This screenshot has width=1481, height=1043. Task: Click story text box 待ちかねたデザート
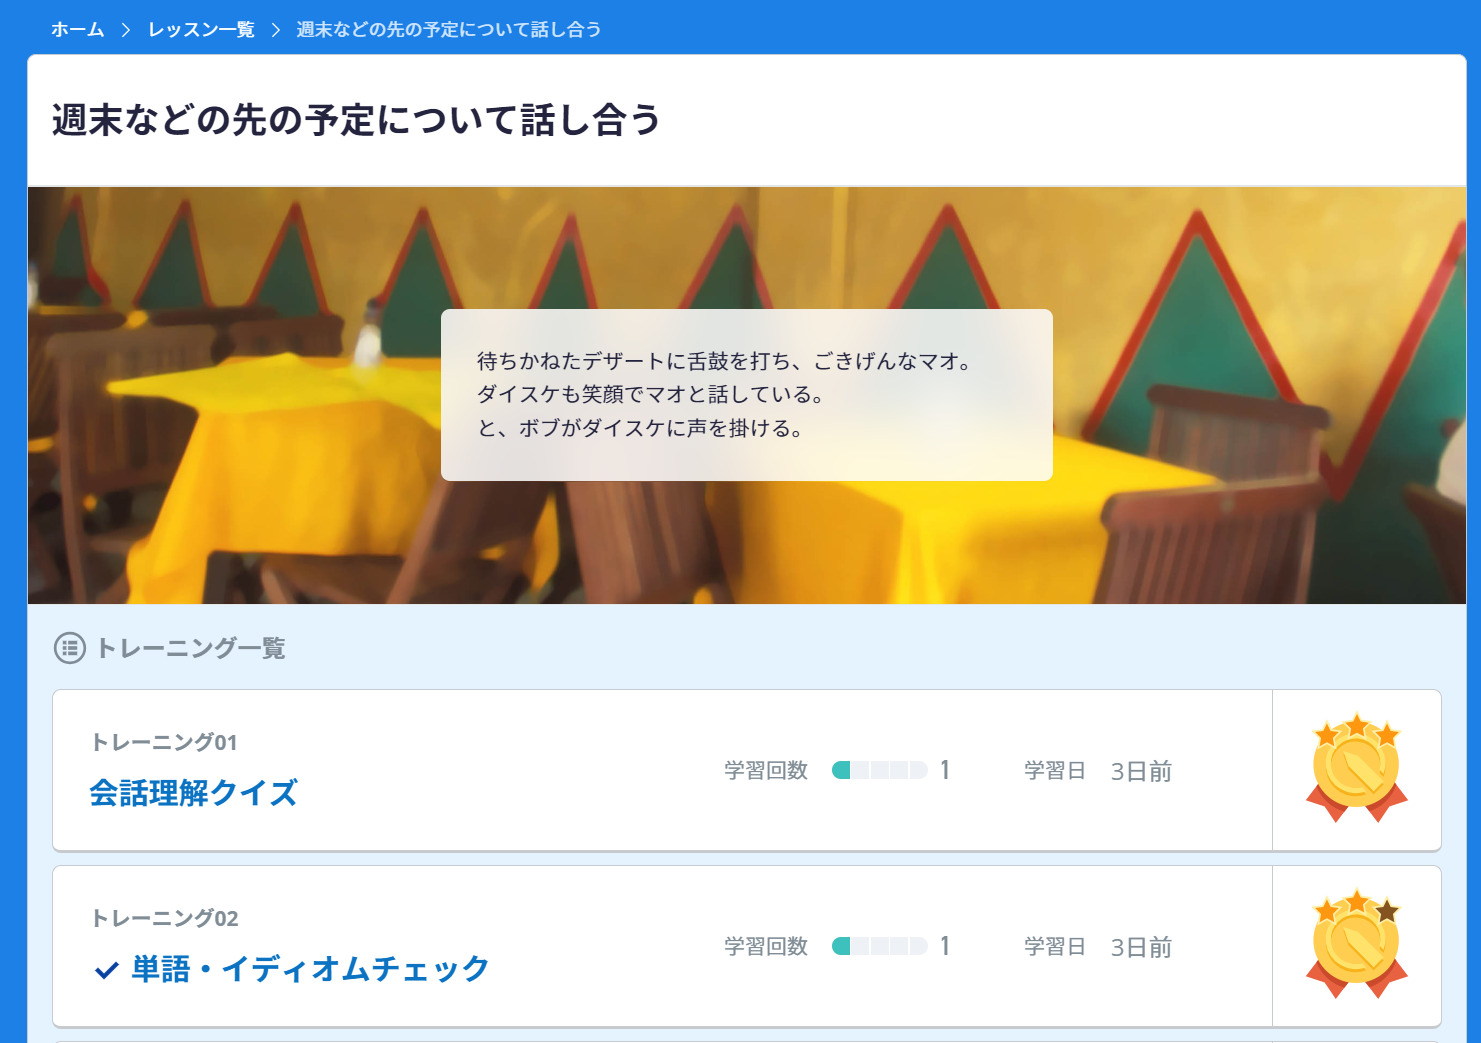tap(747, 395)
